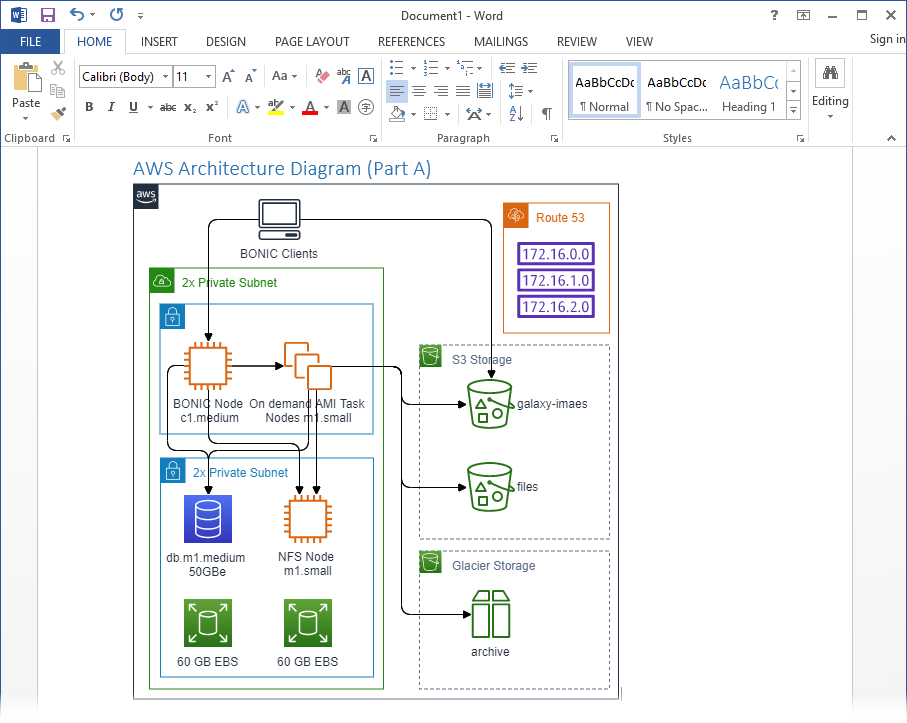
Task: Collapse the ribbon with the caret
Action: [891, 138]
